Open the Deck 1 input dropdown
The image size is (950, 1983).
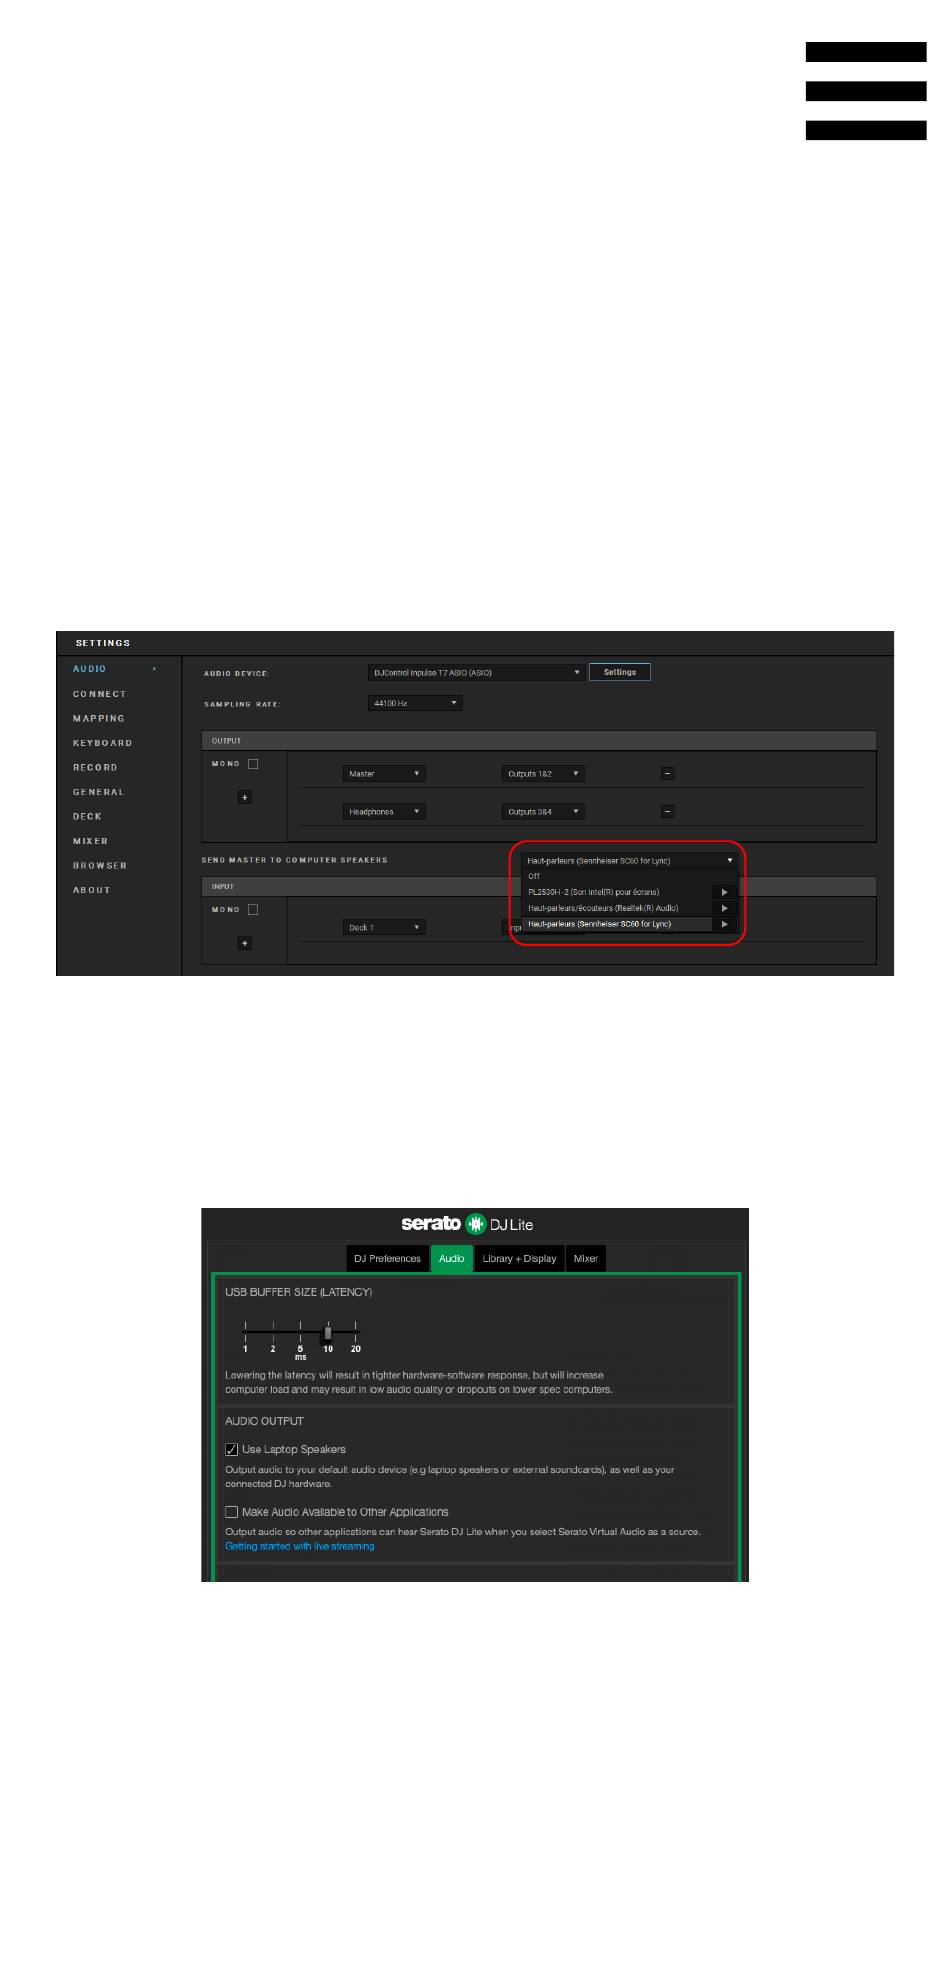384,927
